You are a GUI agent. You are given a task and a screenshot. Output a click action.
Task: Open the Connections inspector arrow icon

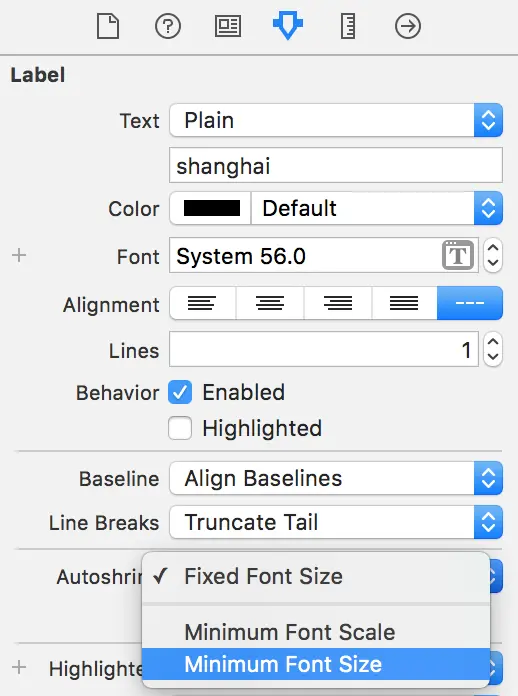pos(407,26)
